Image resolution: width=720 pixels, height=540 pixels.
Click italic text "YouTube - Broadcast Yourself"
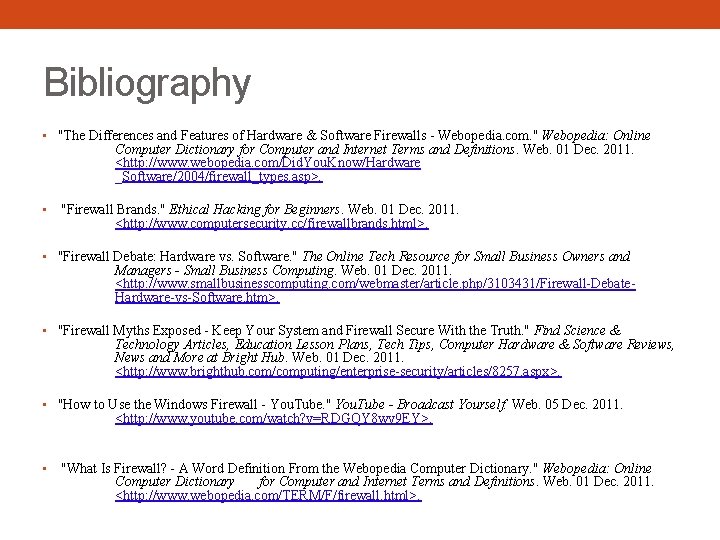pos(421,405)
